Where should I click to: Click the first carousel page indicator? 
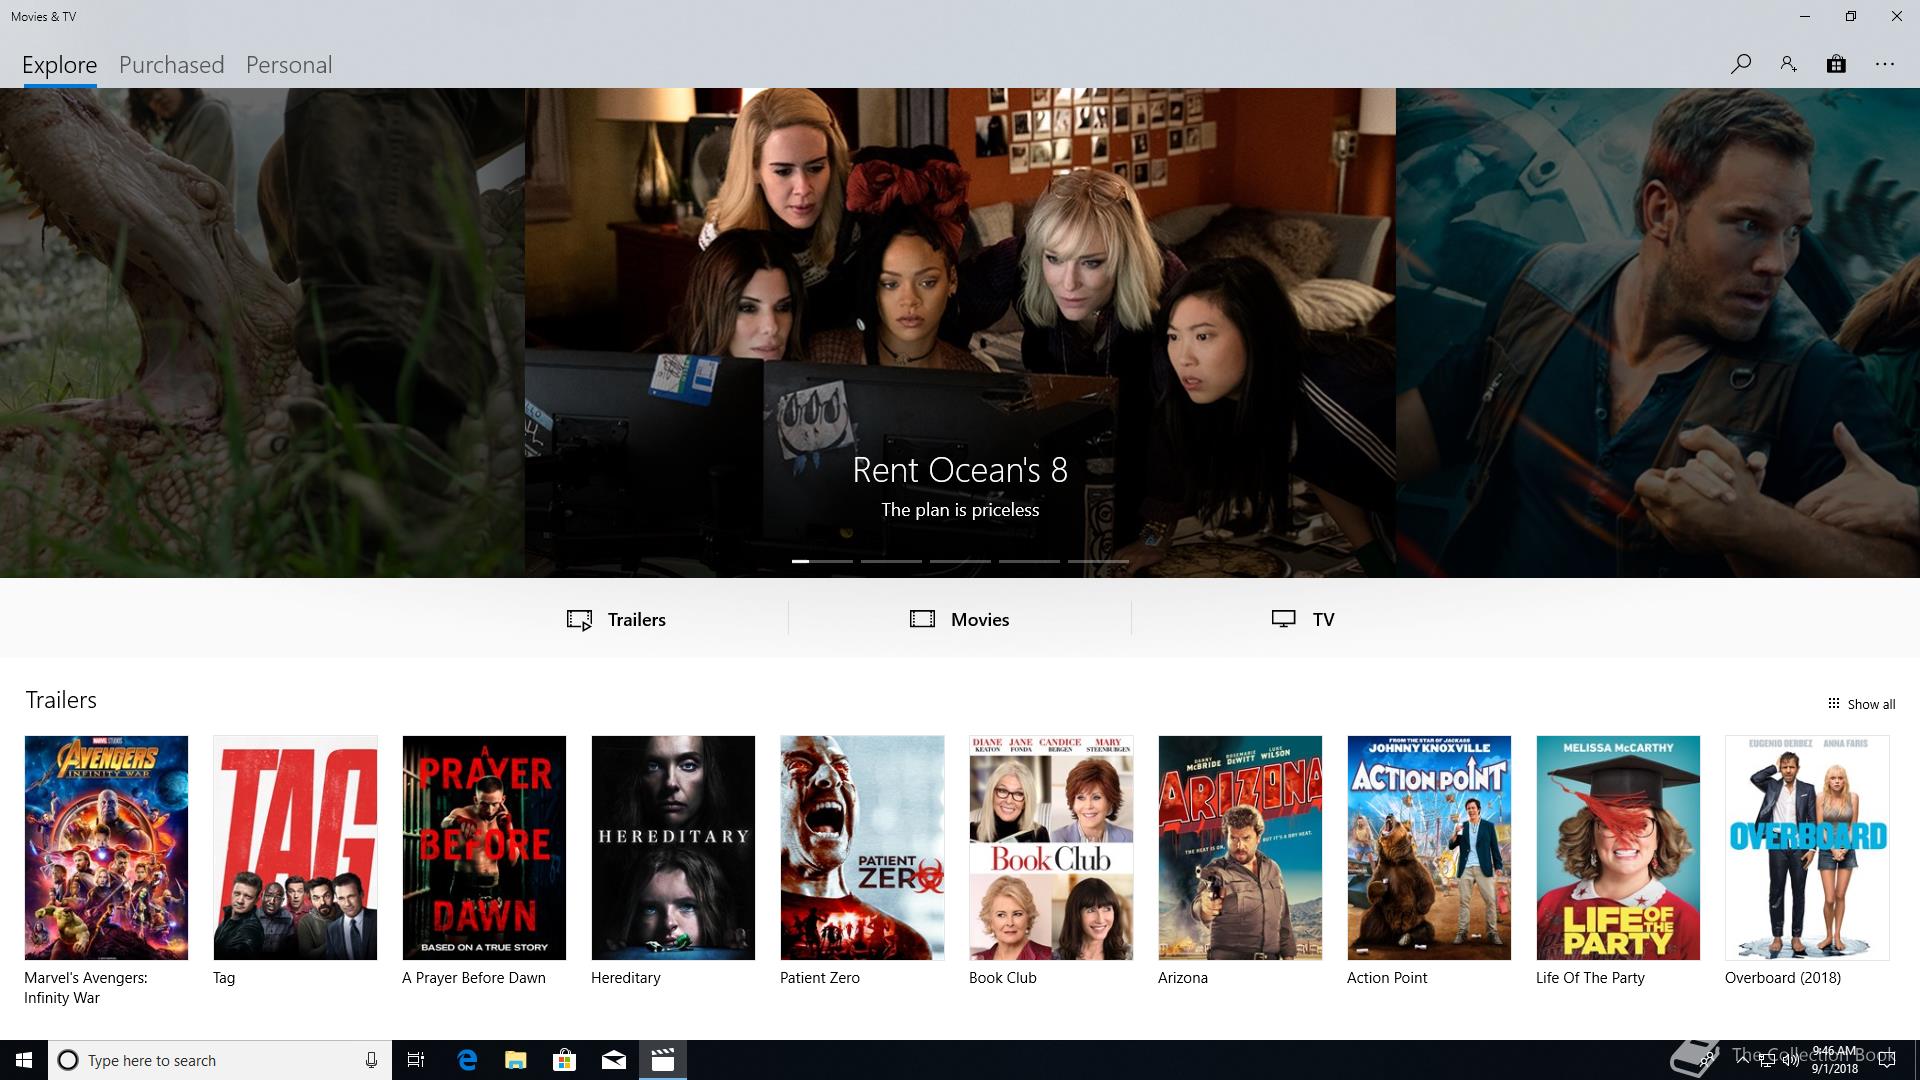coord(822,561)
